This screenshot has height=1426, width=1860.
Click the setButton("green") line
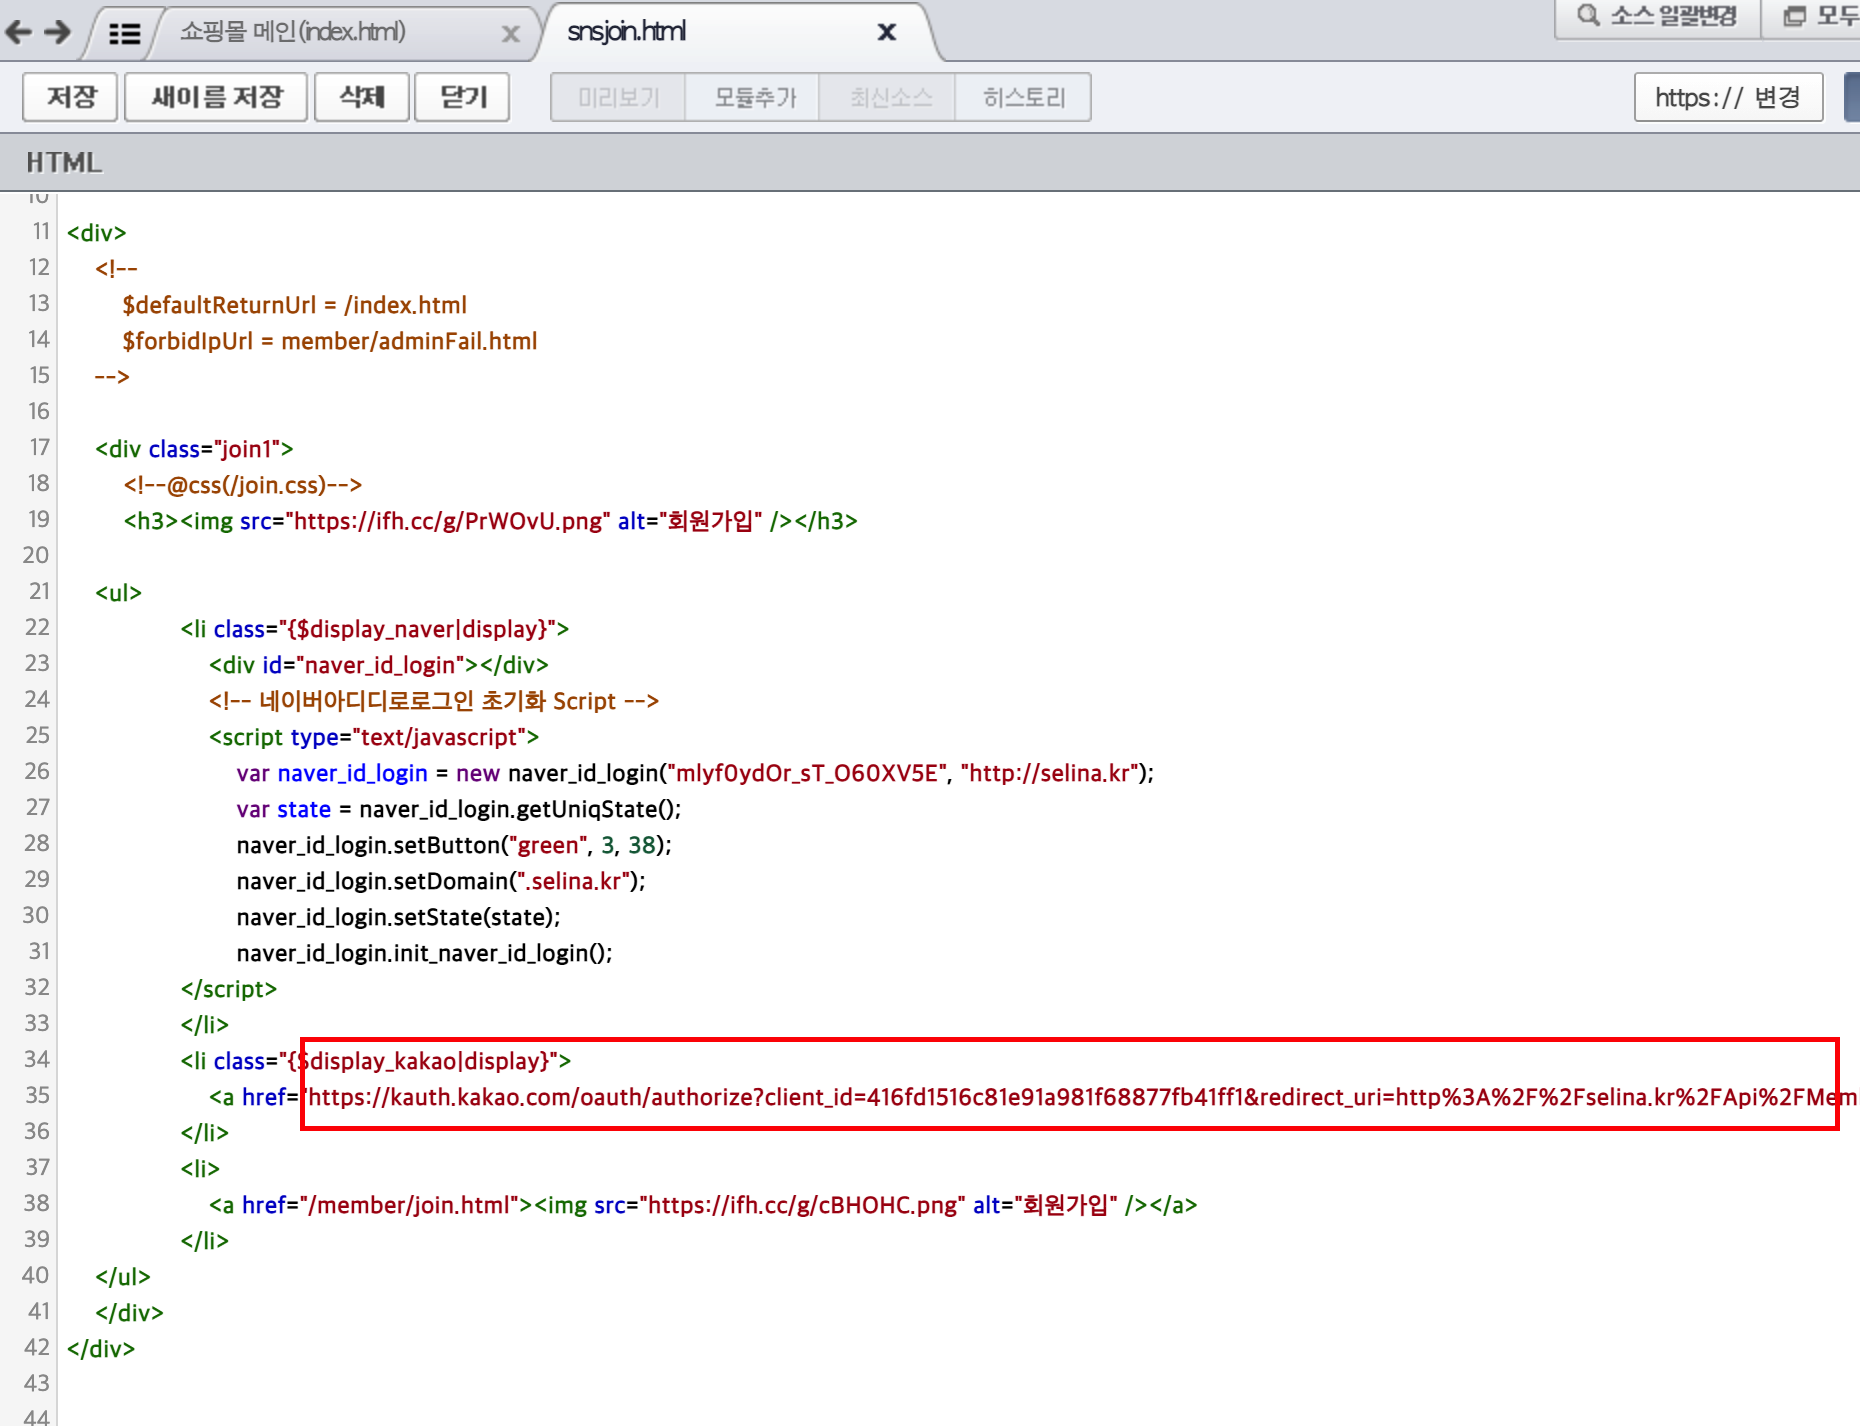click(454, 845)
